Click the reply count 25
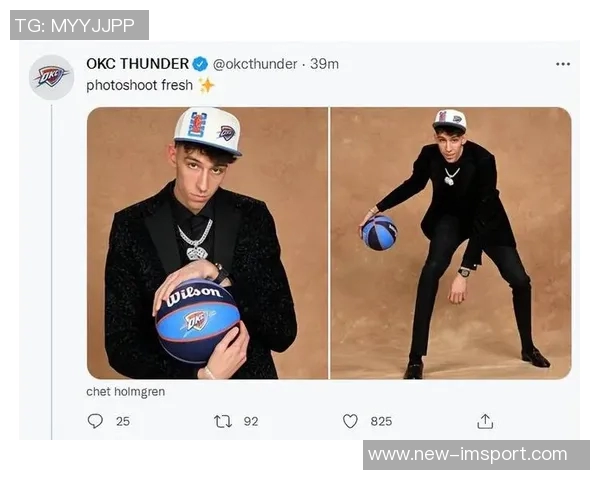The width and height of the screenshot is (600, 480). [x=123, y=421]
